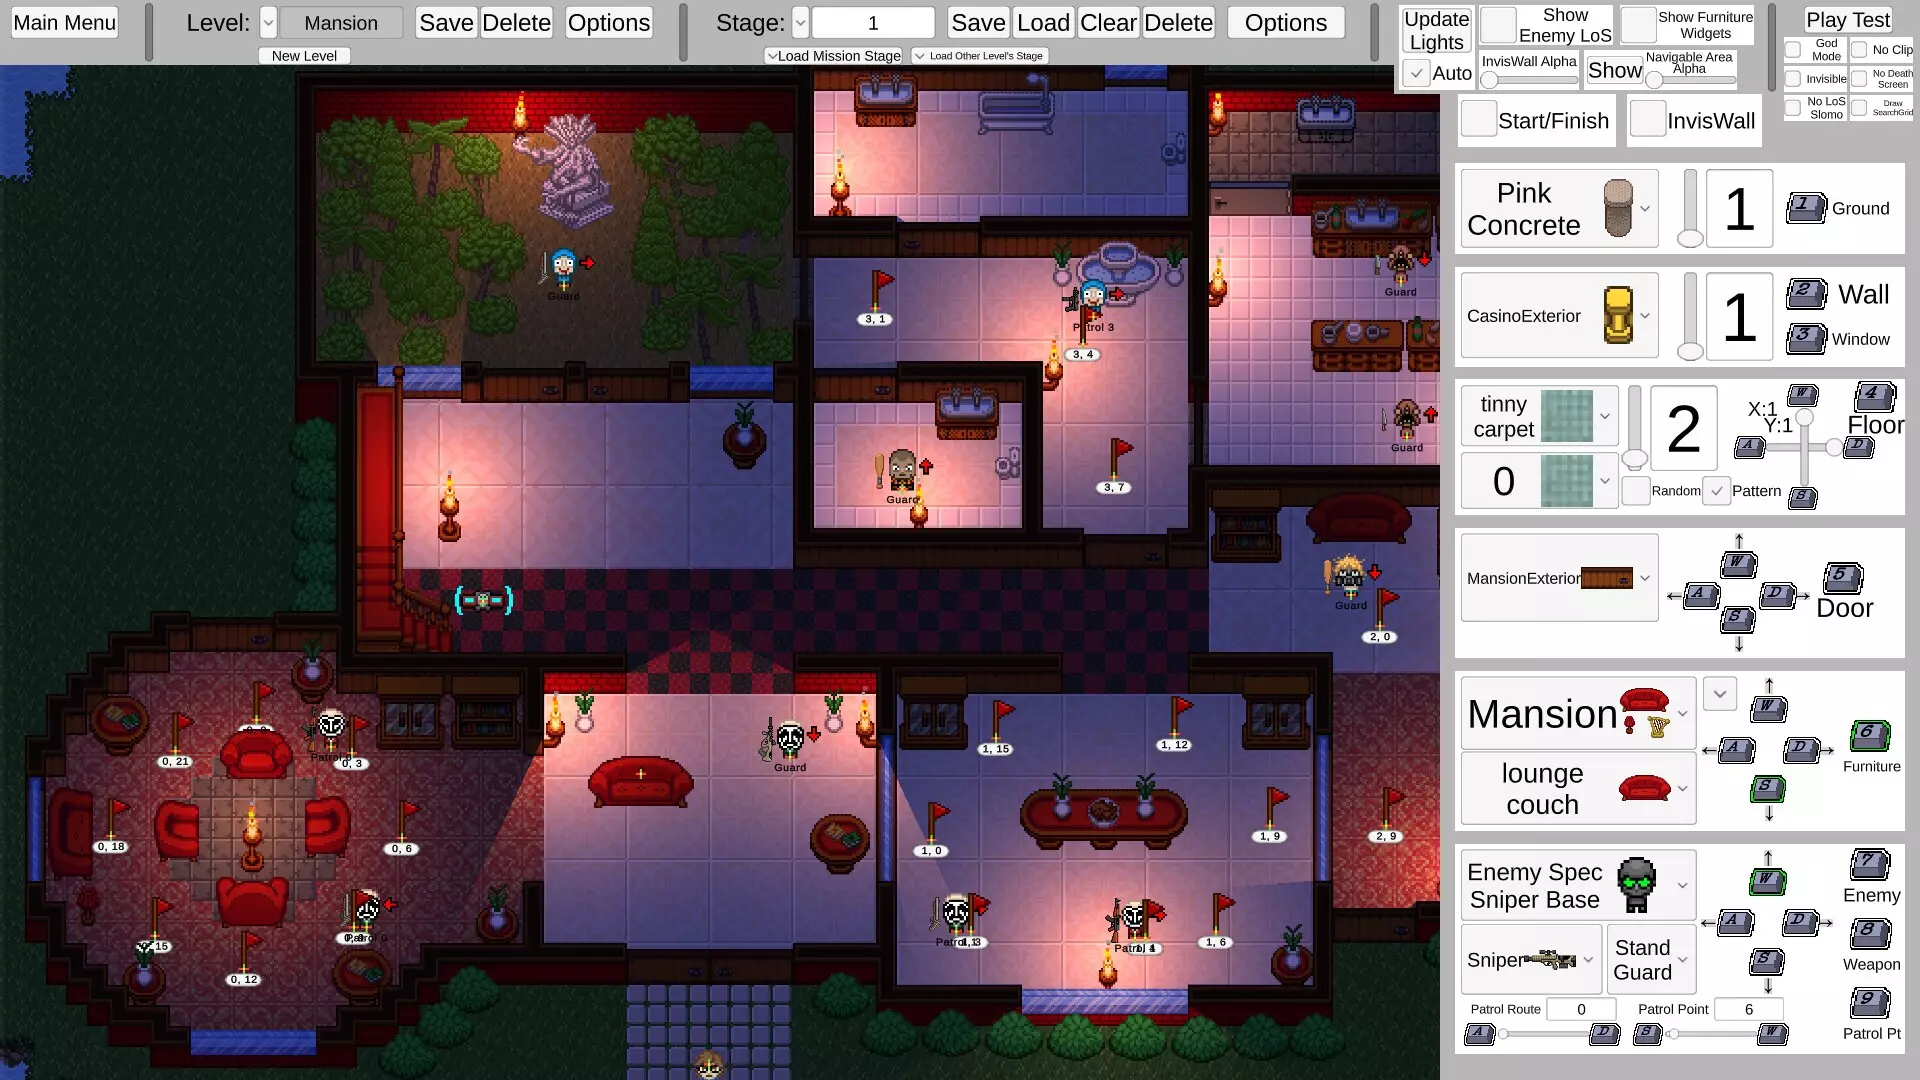
Task: Click the Door key icon labeled 5
Action: 1842,577
